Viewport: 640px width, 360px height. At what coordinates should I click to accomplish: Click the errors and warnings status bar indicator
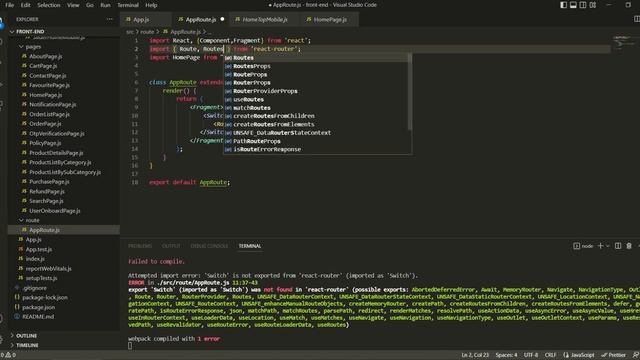pyautogui.click(x=9, y=355)
